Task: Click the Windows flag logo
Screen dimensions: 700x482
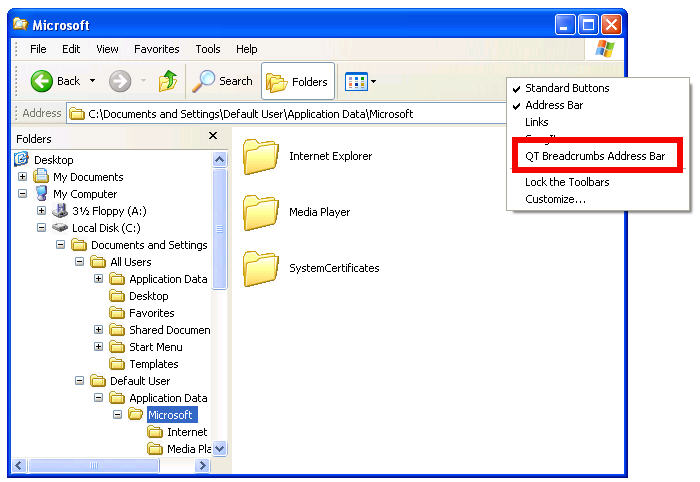Action: tap(605, 49)
